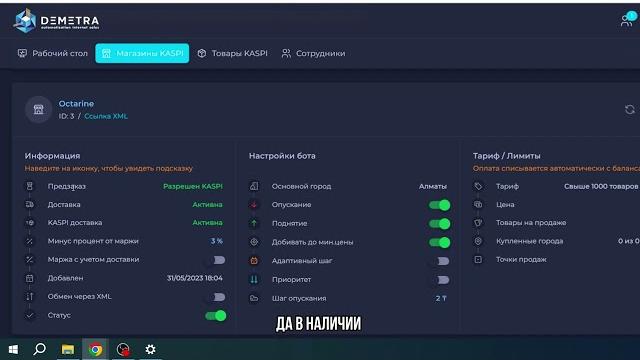Turn off the Поднятие toggle
The image size is (640, 360).
[440, 224]
